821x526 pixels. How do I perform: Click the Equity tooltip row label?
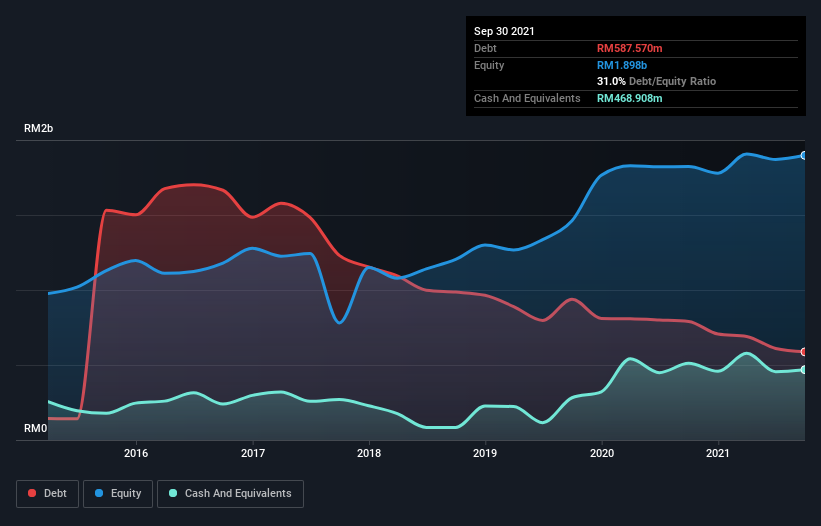[489, 65]
